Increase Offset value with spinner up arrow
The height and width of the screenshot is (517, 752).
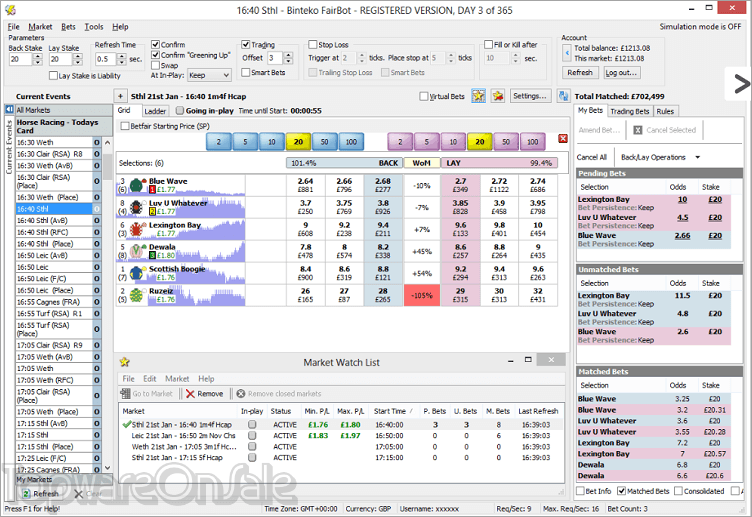pyautogui.click(x=288, y=55)
